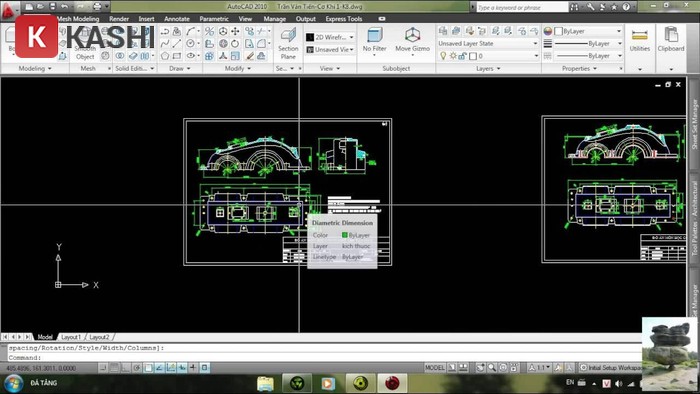Toggle layer on/off lightbulb icon

coord(443,56)
